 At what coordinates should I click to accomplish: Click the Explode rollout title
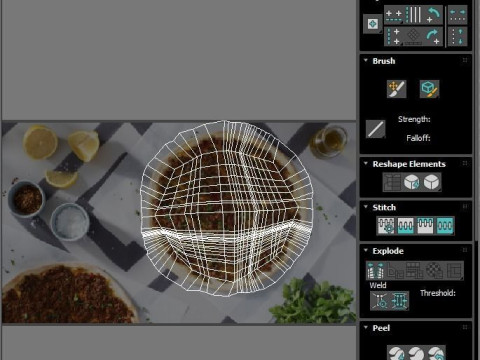pyautogui.click(x=388, y=251)
